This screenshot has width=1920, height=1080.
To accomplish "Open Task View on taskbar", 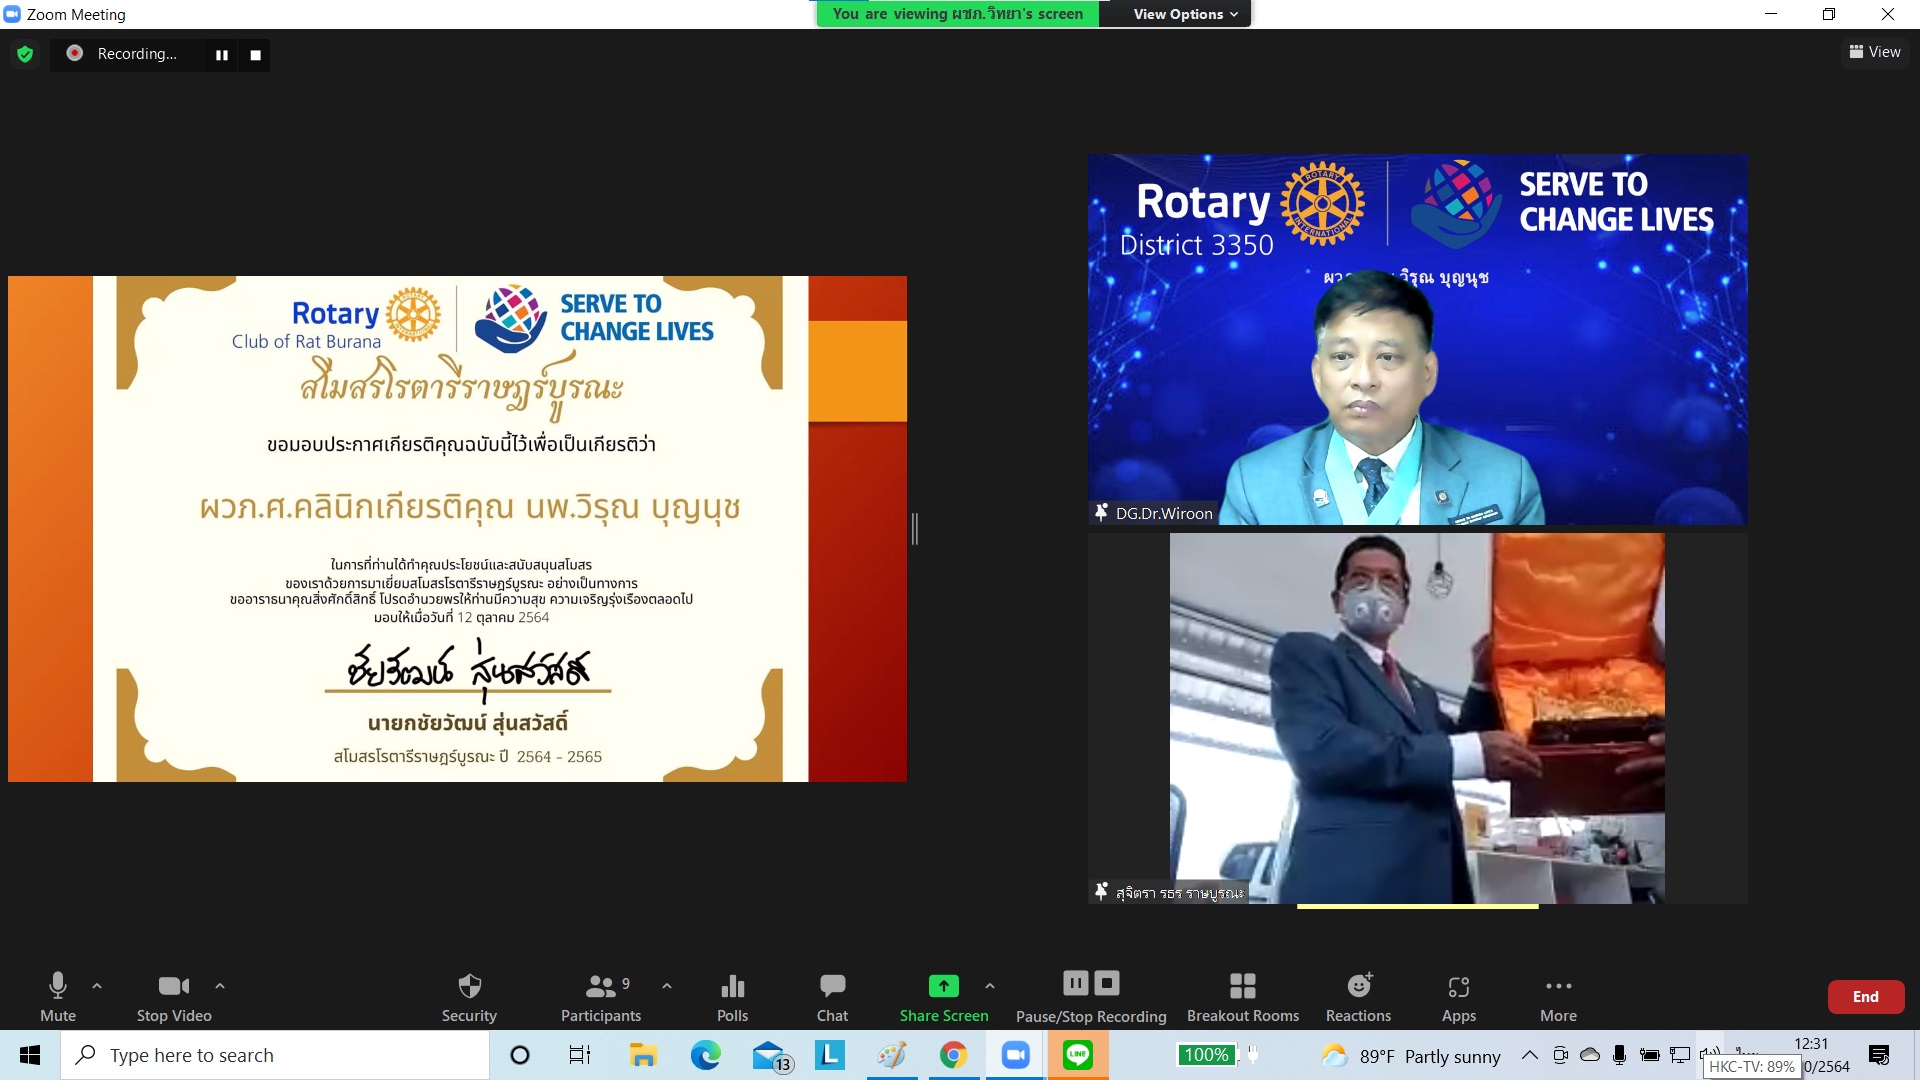I will tap(580, 1055).
